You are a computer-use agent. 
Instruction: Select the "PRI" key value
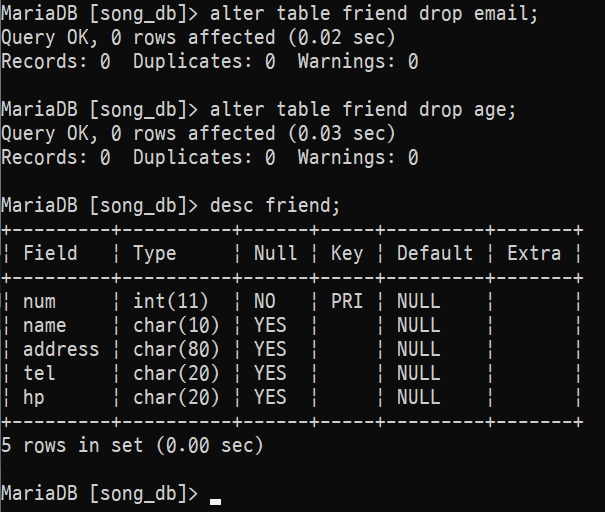(x=347, y=301)
